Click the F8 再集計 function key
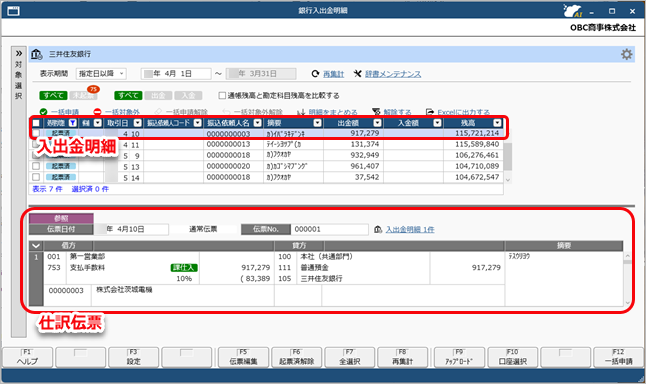646x384 pixels. (x=403, y=357)
